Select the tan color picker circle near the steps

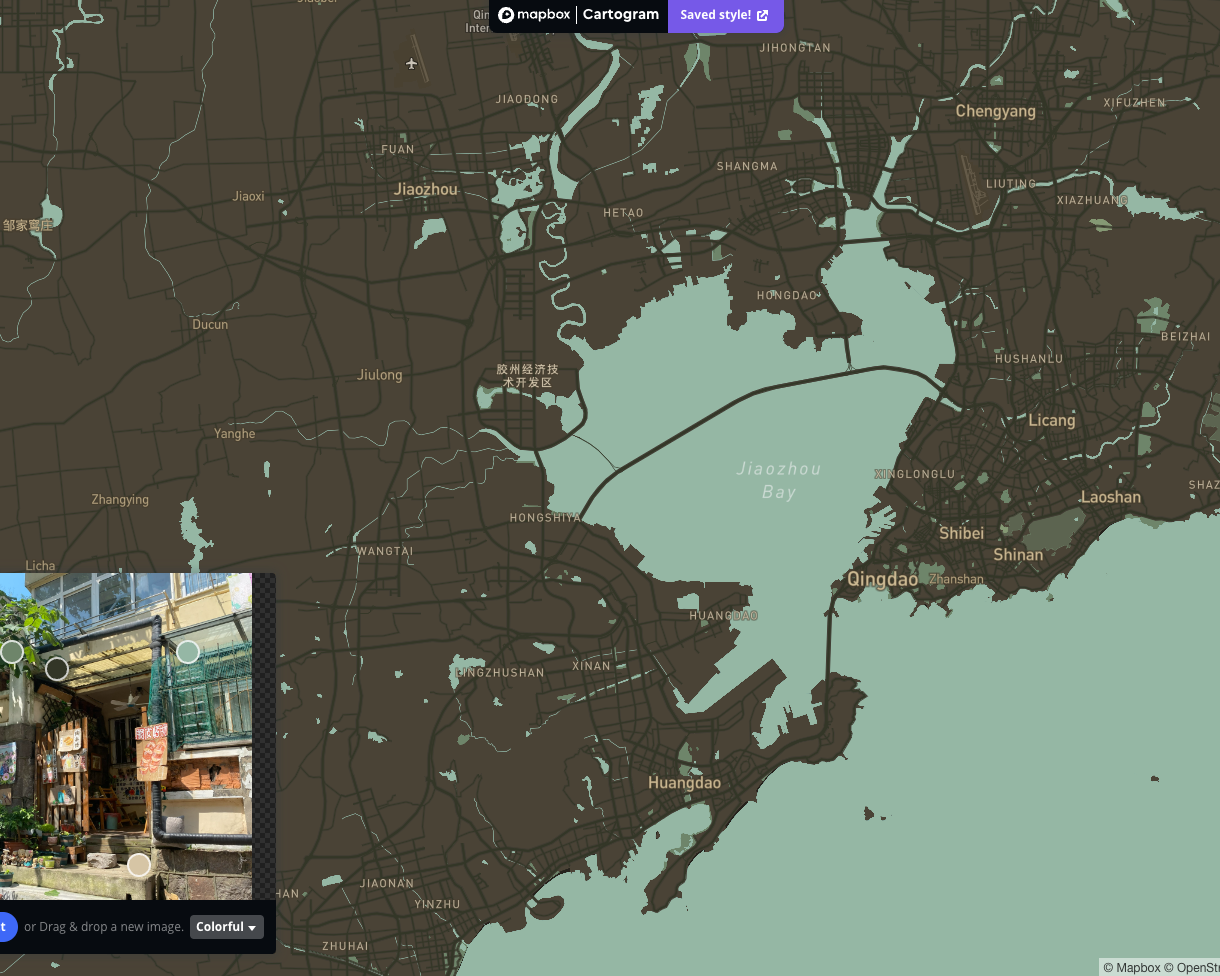[x=138, y=865]
